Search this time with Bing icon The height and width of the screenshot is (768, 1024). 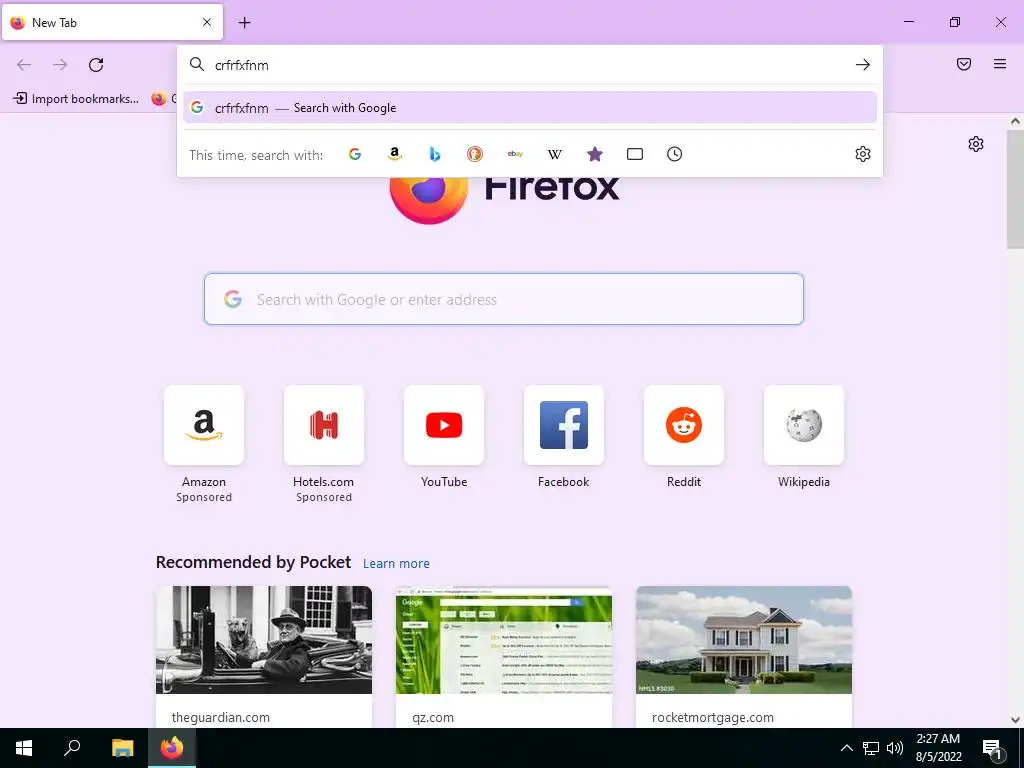(435, 154)
